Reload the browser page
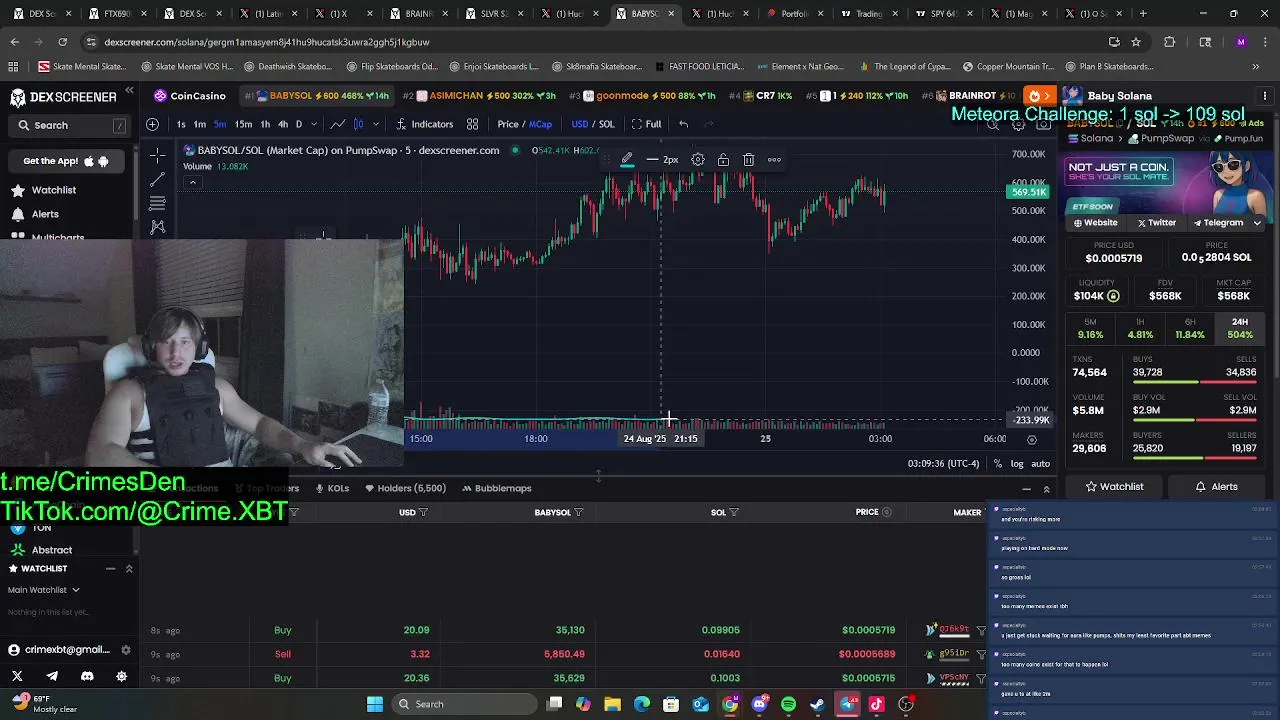 62,42
